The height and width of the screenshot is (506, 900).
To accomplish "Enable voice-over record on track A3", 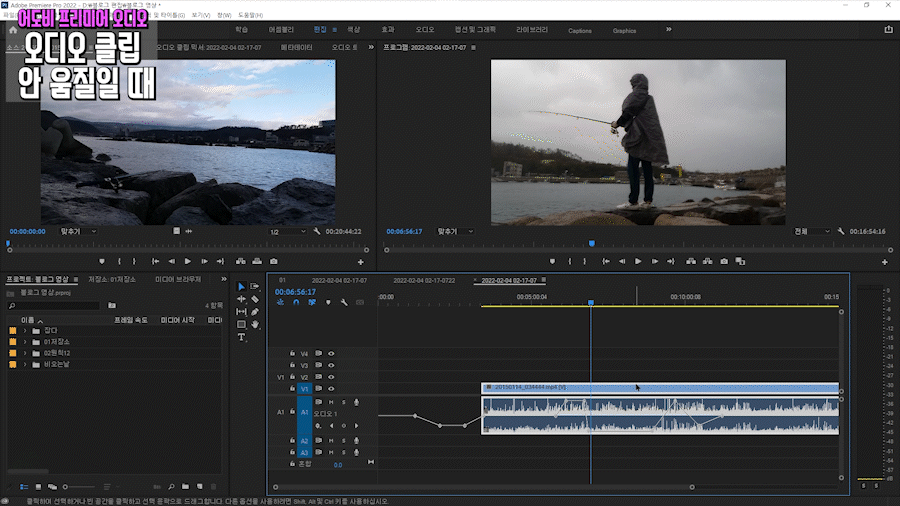I will tap(356, 452).
